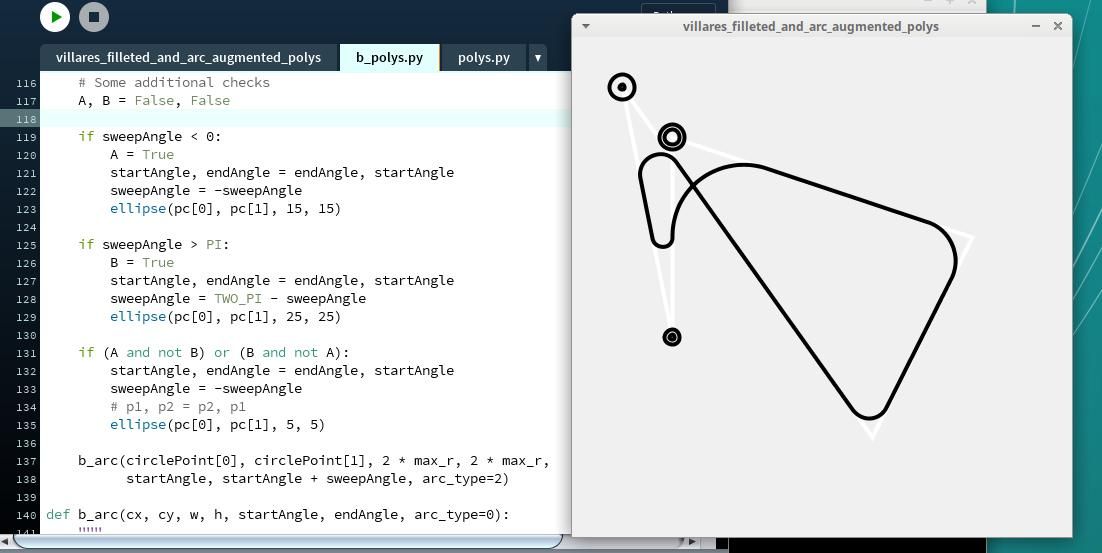Click the sketch window title bar
Viewport: 1102px width, 553px height.
pos(810,26)
